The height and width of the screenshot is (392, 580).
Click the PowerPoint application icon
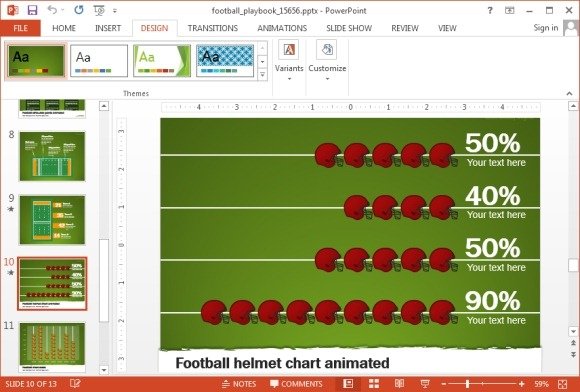(x=13, y=10)
